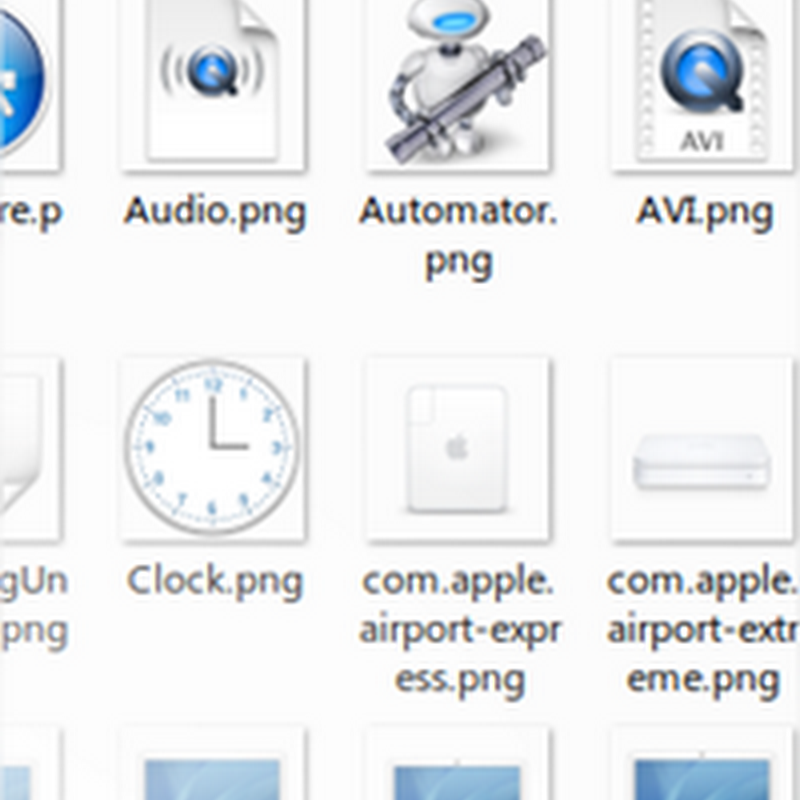Viewport: 800px width, 800px height.
Task: Click the Automator.png file name label
Action: coord(458,237)
